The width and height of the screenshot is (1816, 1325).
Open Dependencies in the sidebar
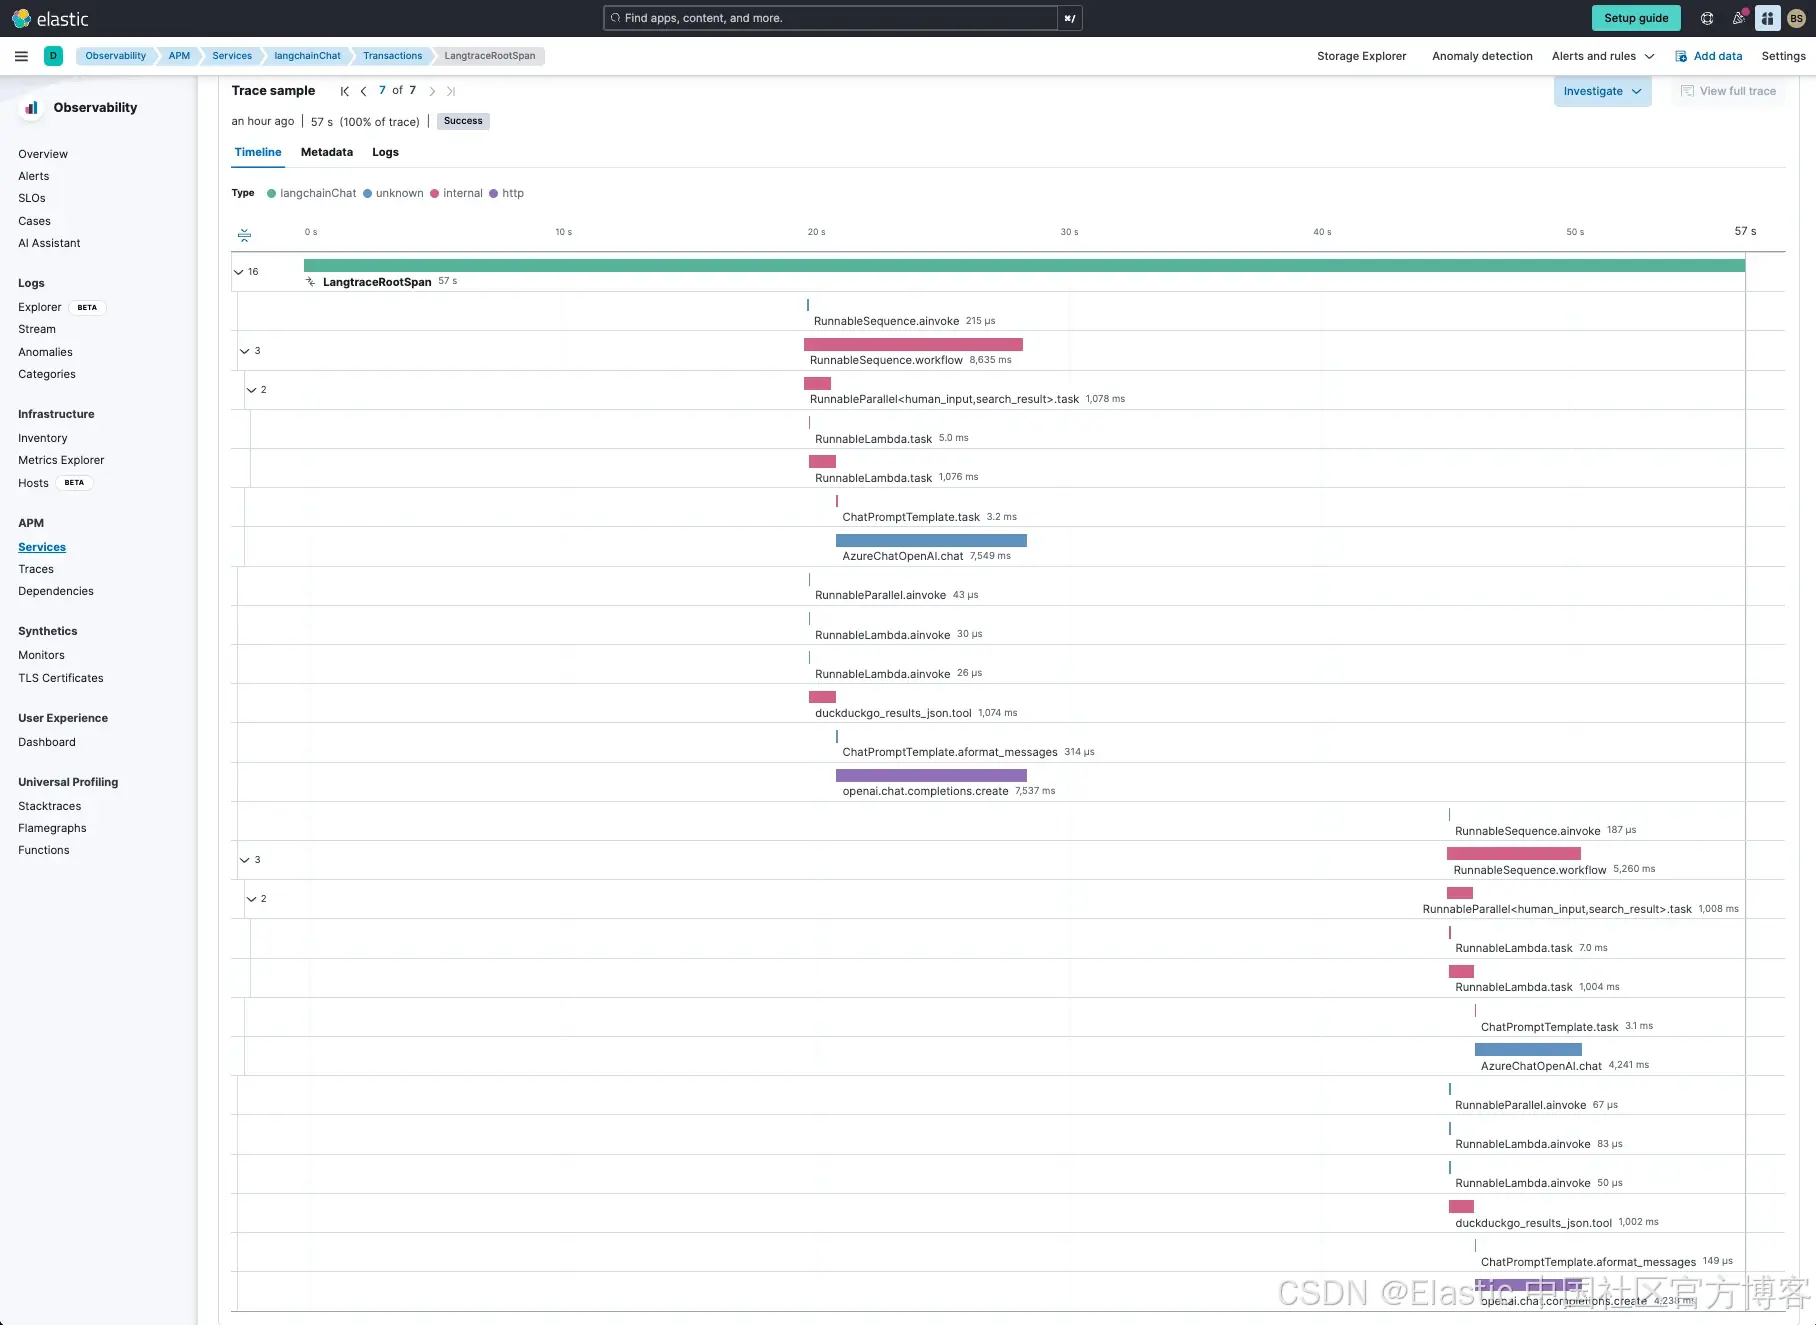tap(56, 591)
